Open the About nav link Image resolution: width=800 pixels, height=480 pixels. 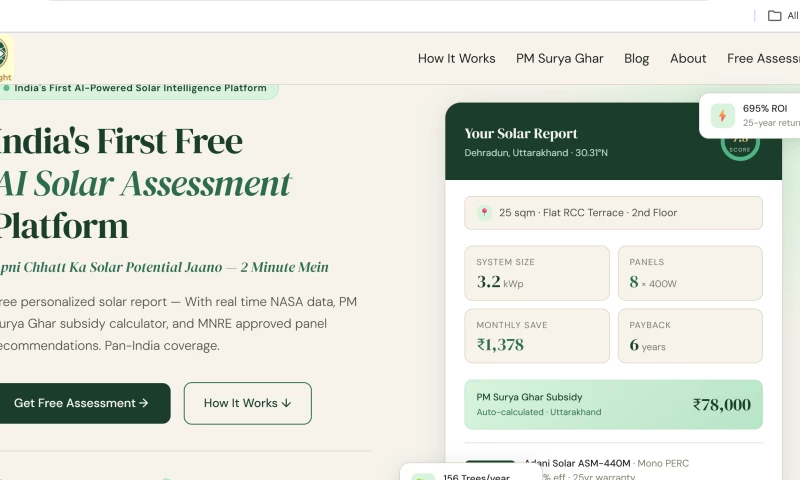[x=688, y=59]
